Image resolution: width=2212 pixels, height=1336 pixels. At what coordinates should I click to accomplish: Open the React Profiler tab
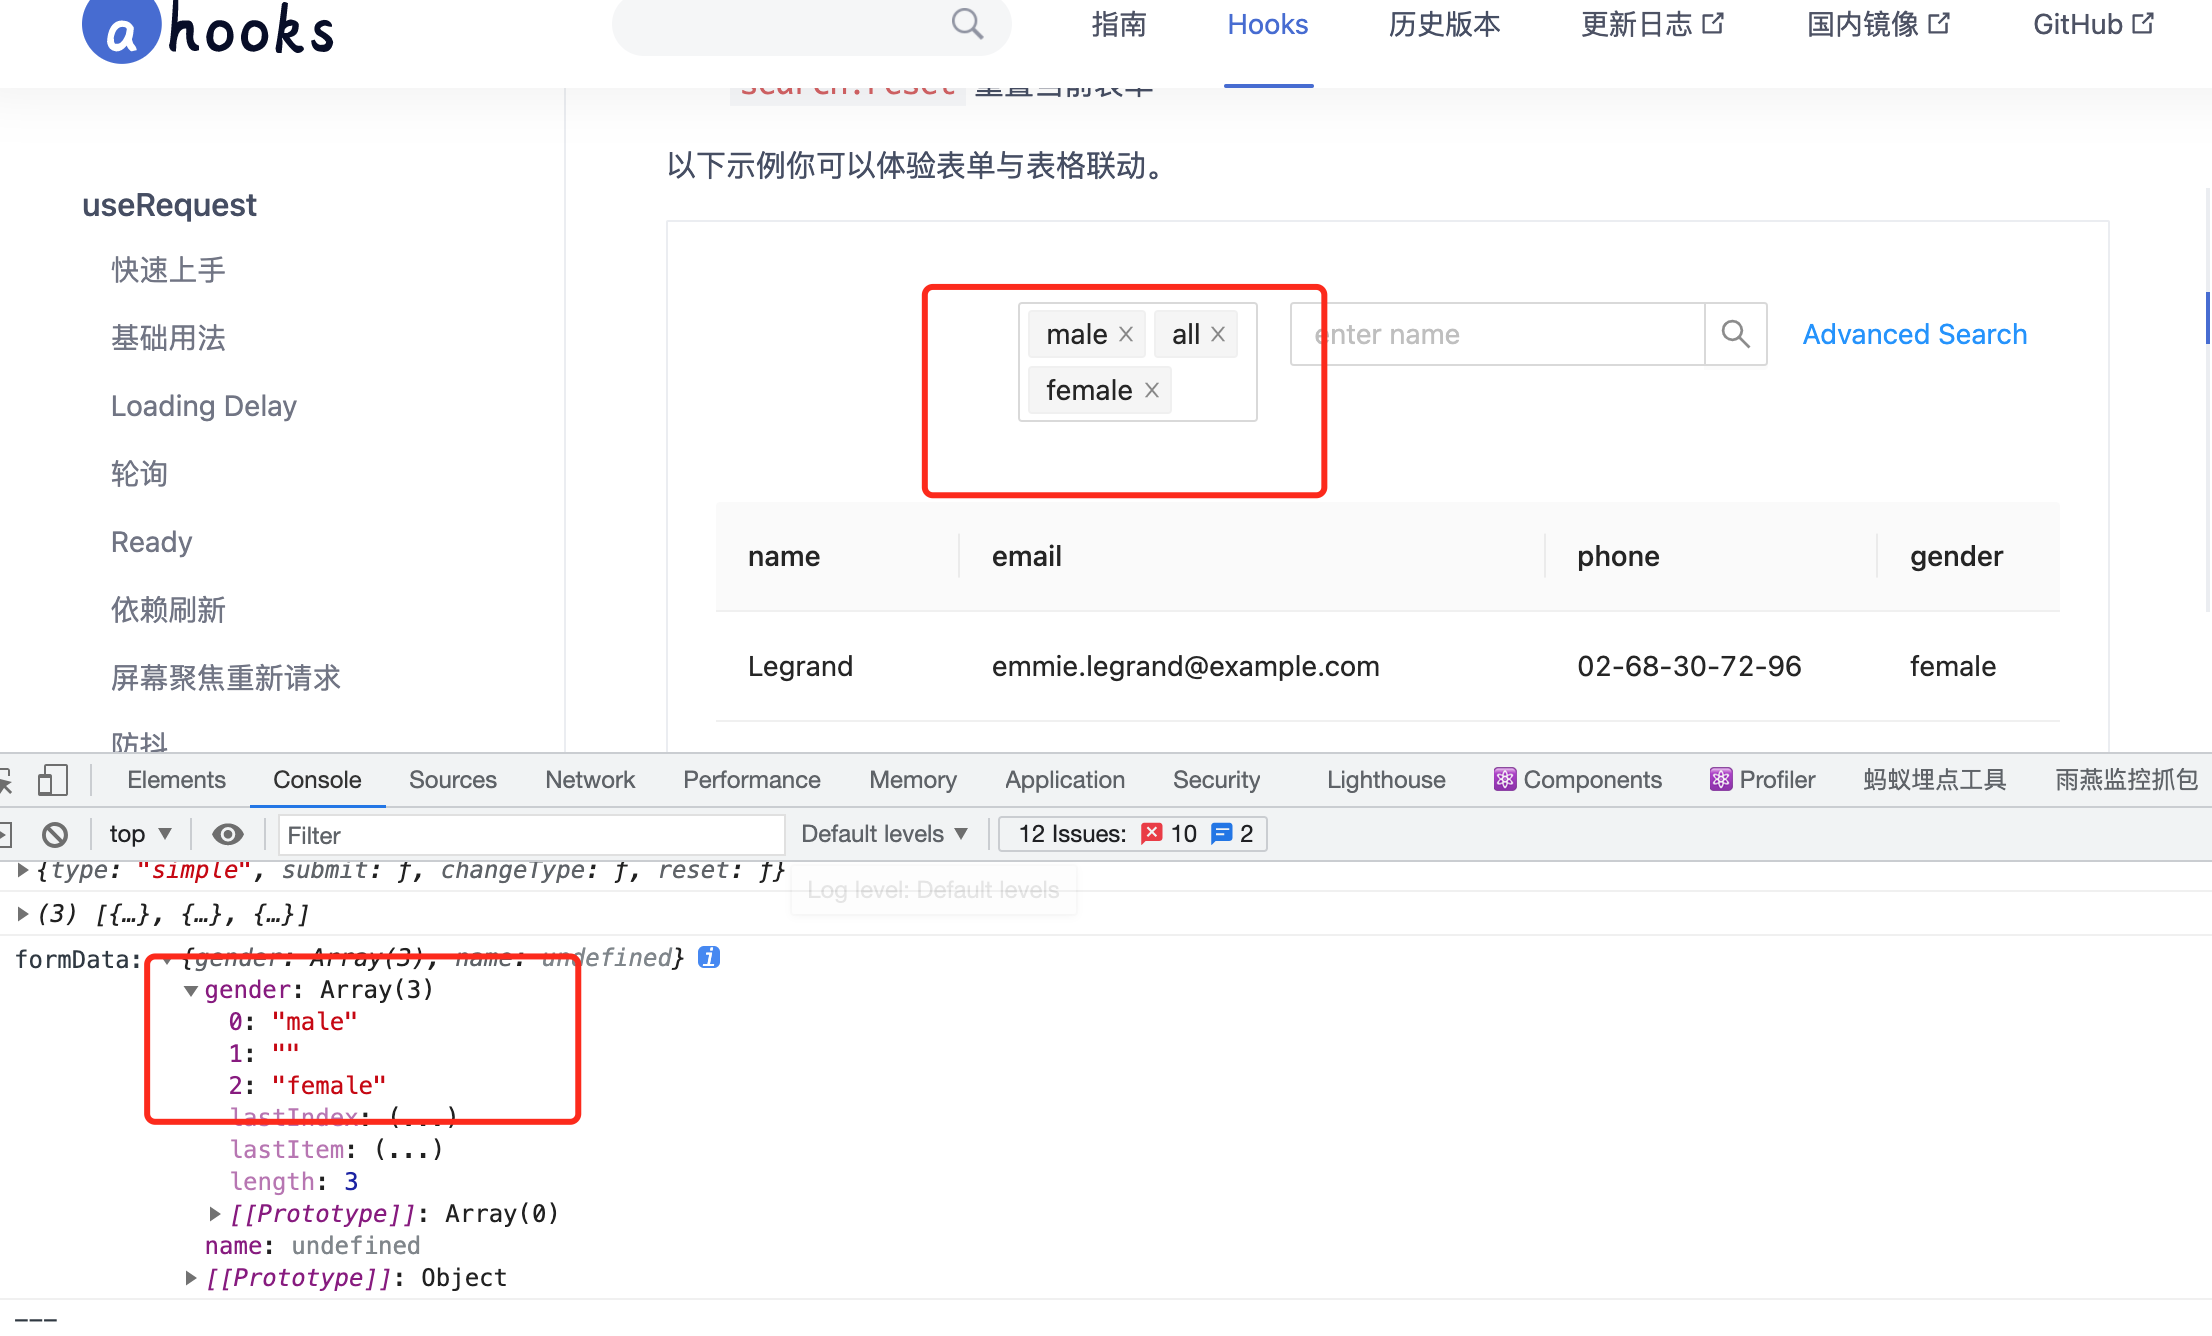pos(1762,780)
